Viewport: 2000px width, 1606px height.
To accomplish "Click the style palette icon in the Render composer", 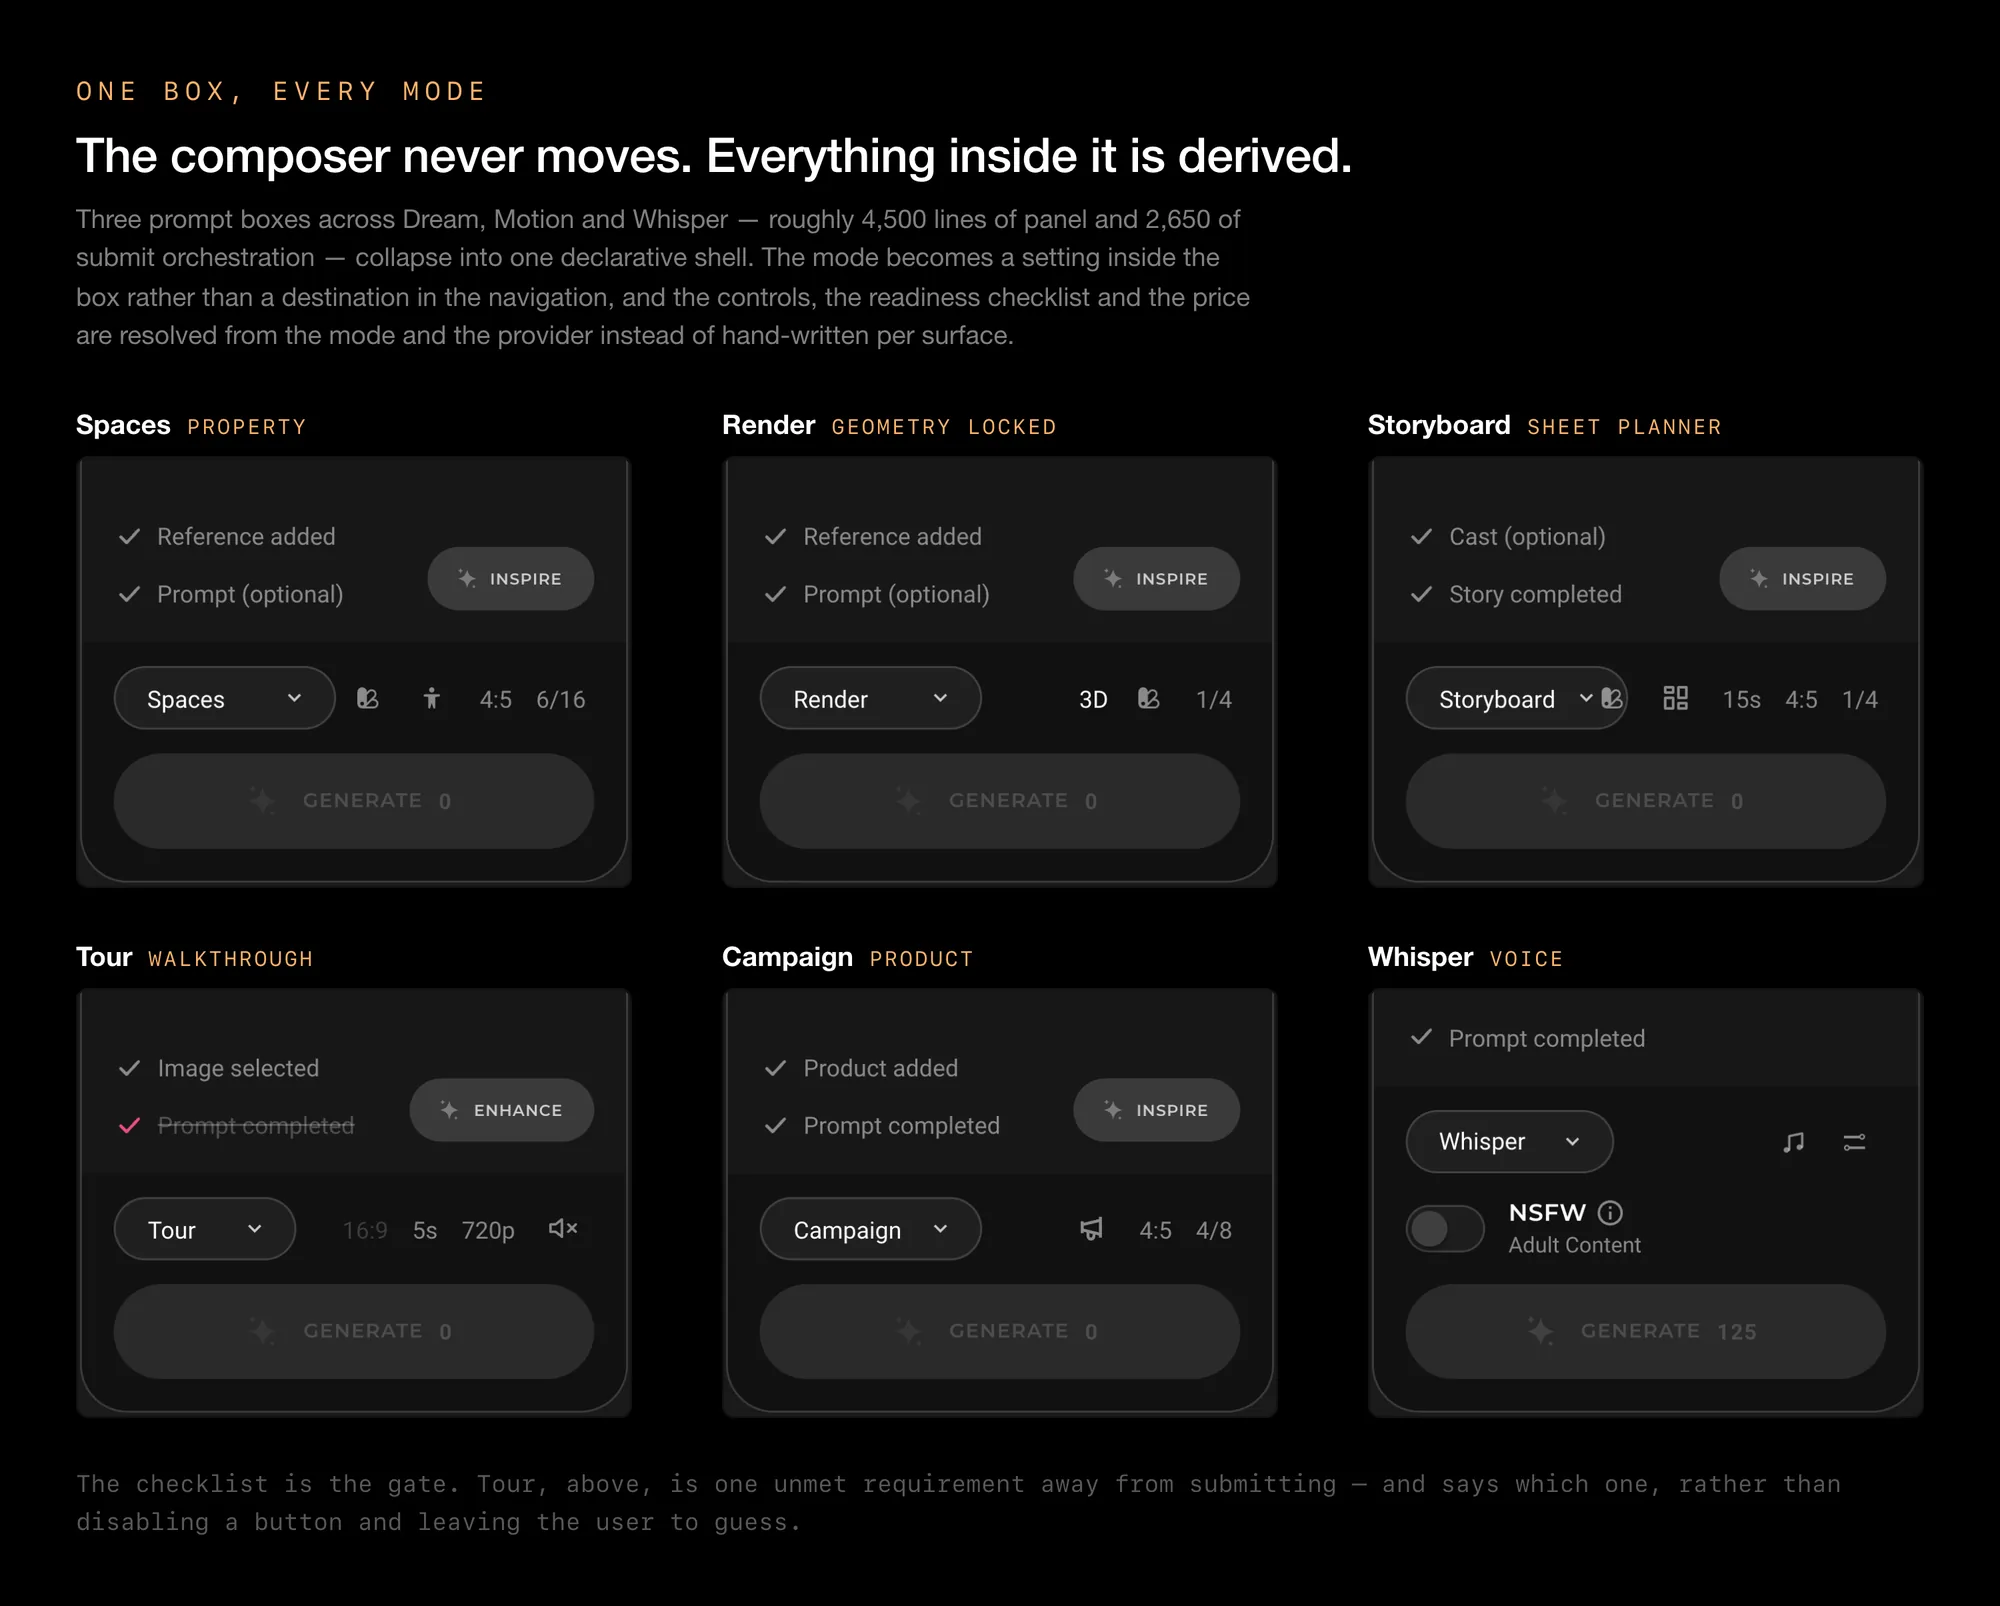I will (x=1148, y=699).
